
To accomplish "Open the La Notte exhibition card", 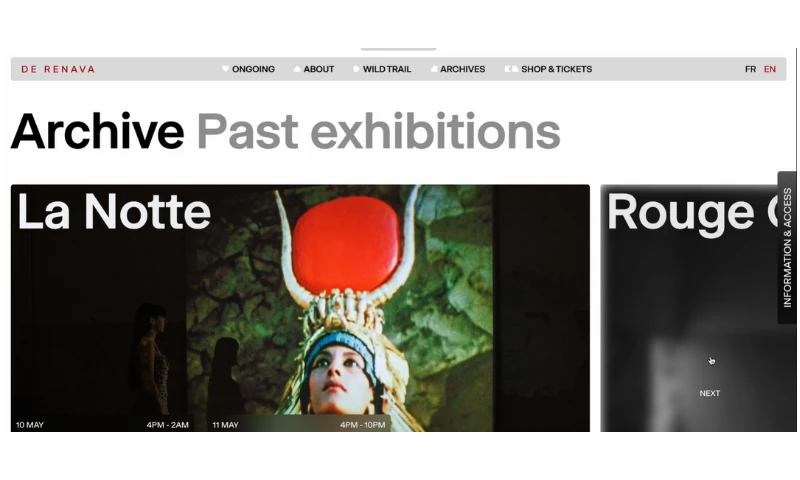I will coord(300,308).
